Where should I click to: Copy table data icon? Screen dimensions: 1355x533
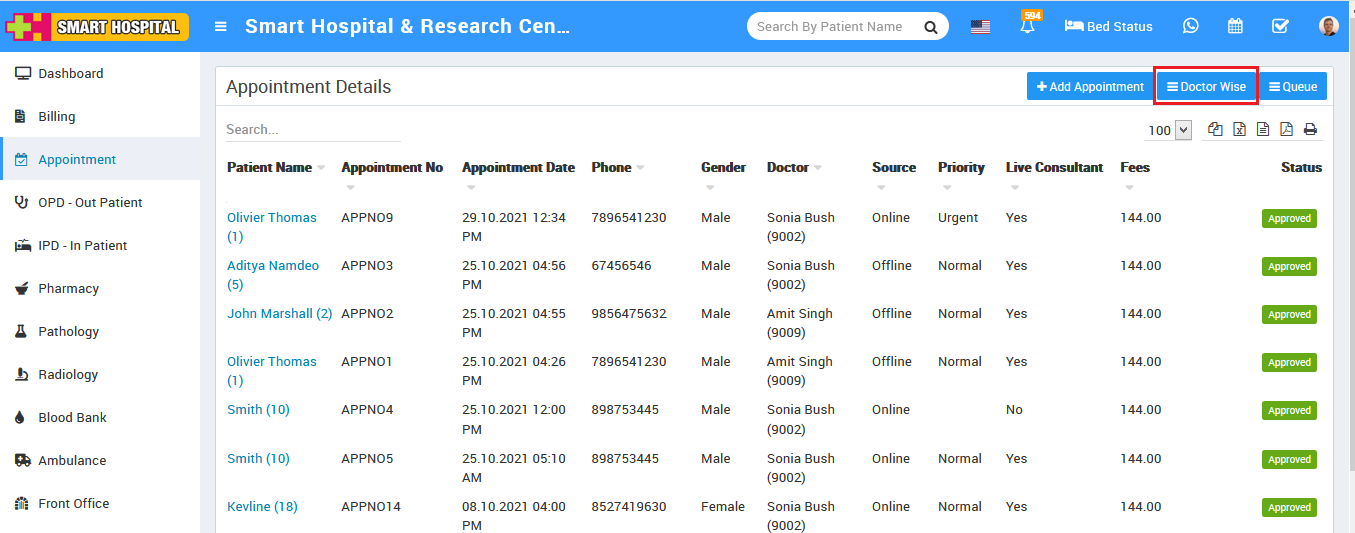(x=1215, y=129)
